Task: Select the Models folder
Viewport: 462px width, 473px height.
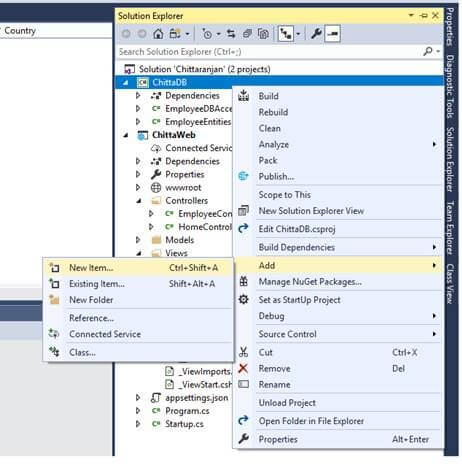Action: tap(179, 240)
